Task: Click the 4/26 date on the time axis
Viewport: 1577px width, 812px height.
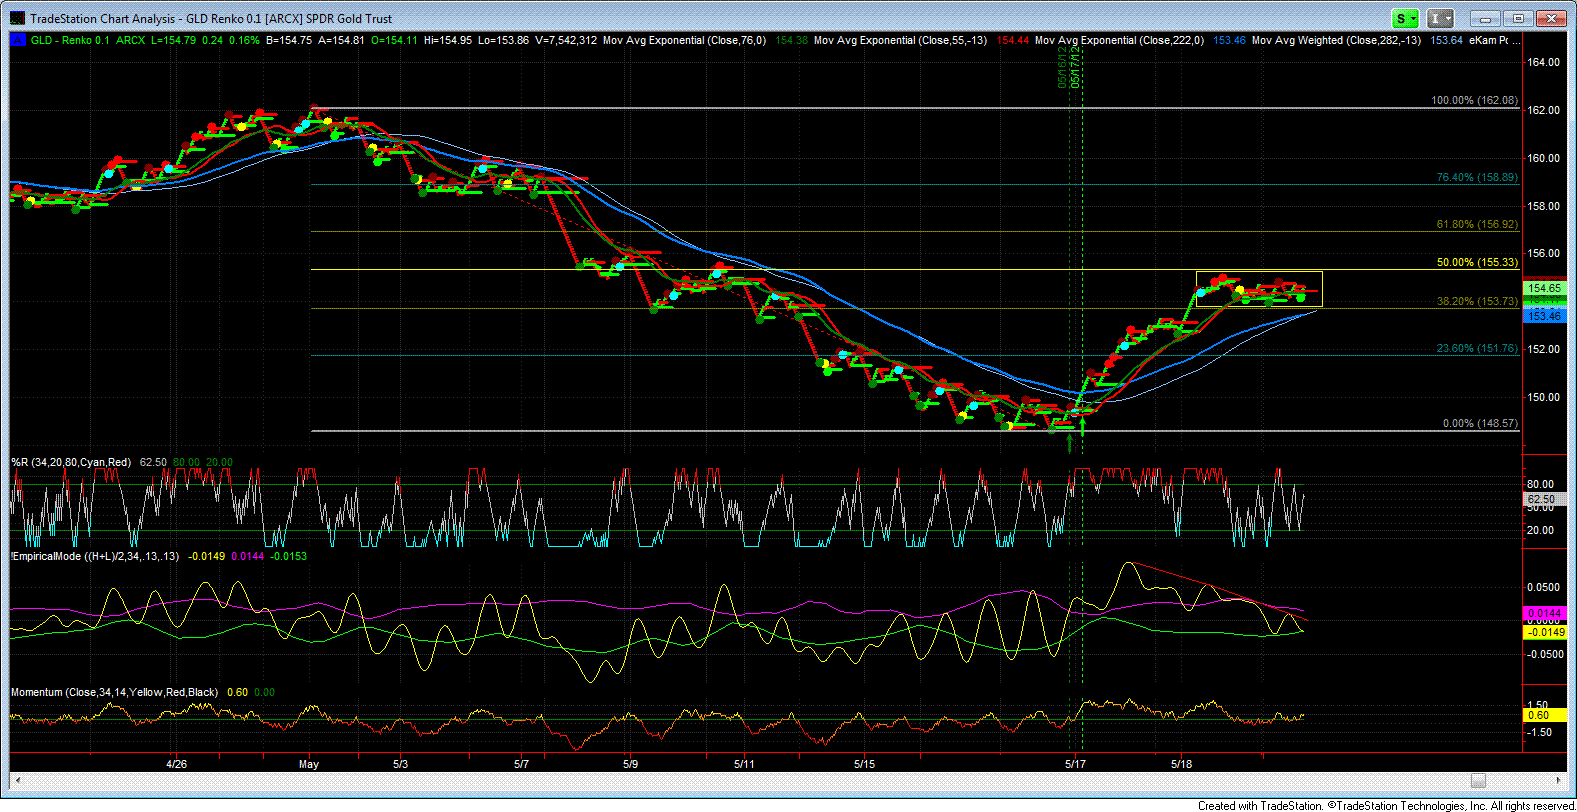Action: (x=177, y=764)
